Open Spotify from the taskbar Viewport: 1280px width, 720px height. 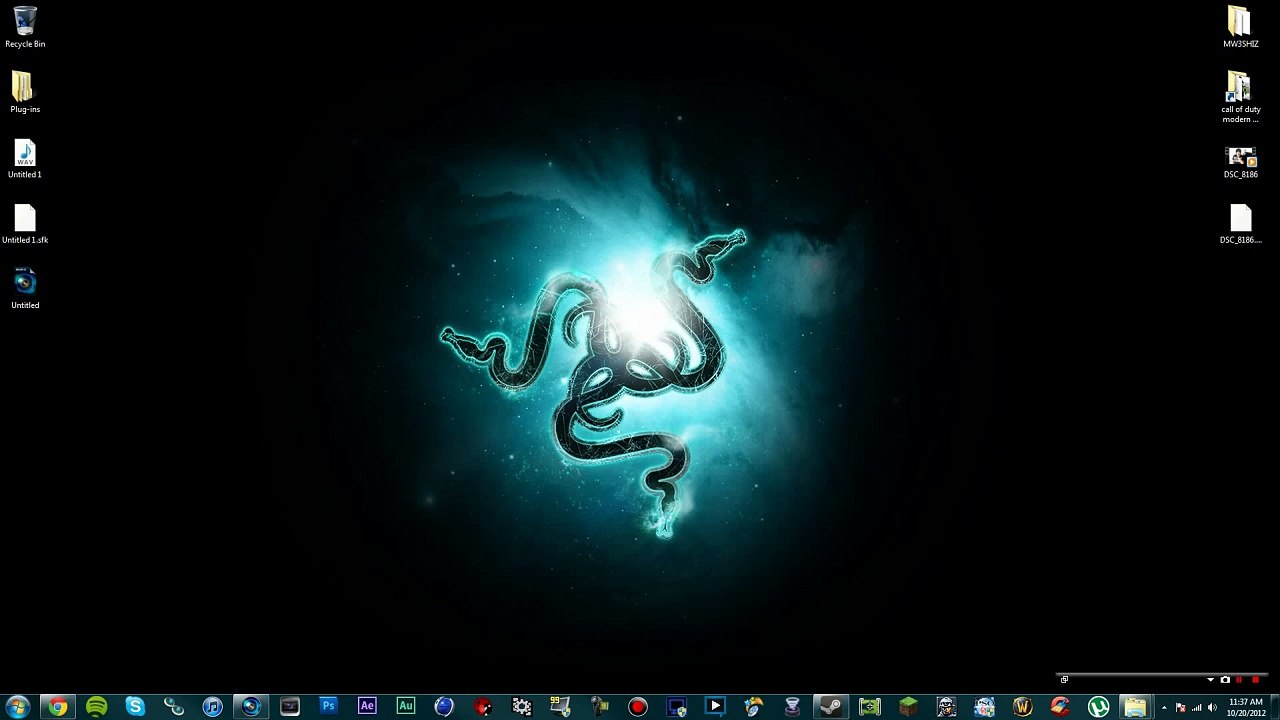[97, 707]
